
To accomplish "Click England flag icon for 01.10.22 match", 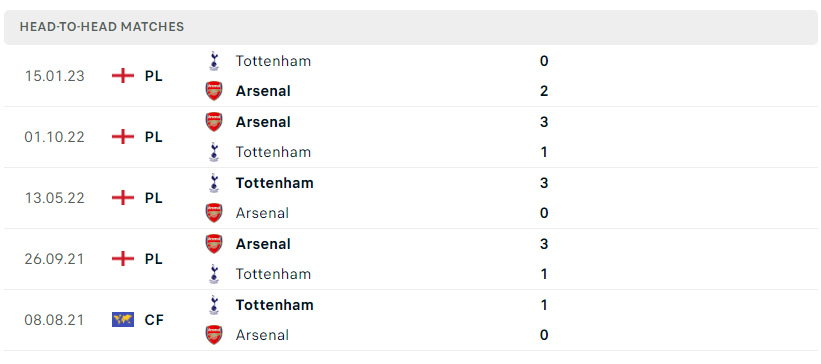I will click(x=123, y=137).
